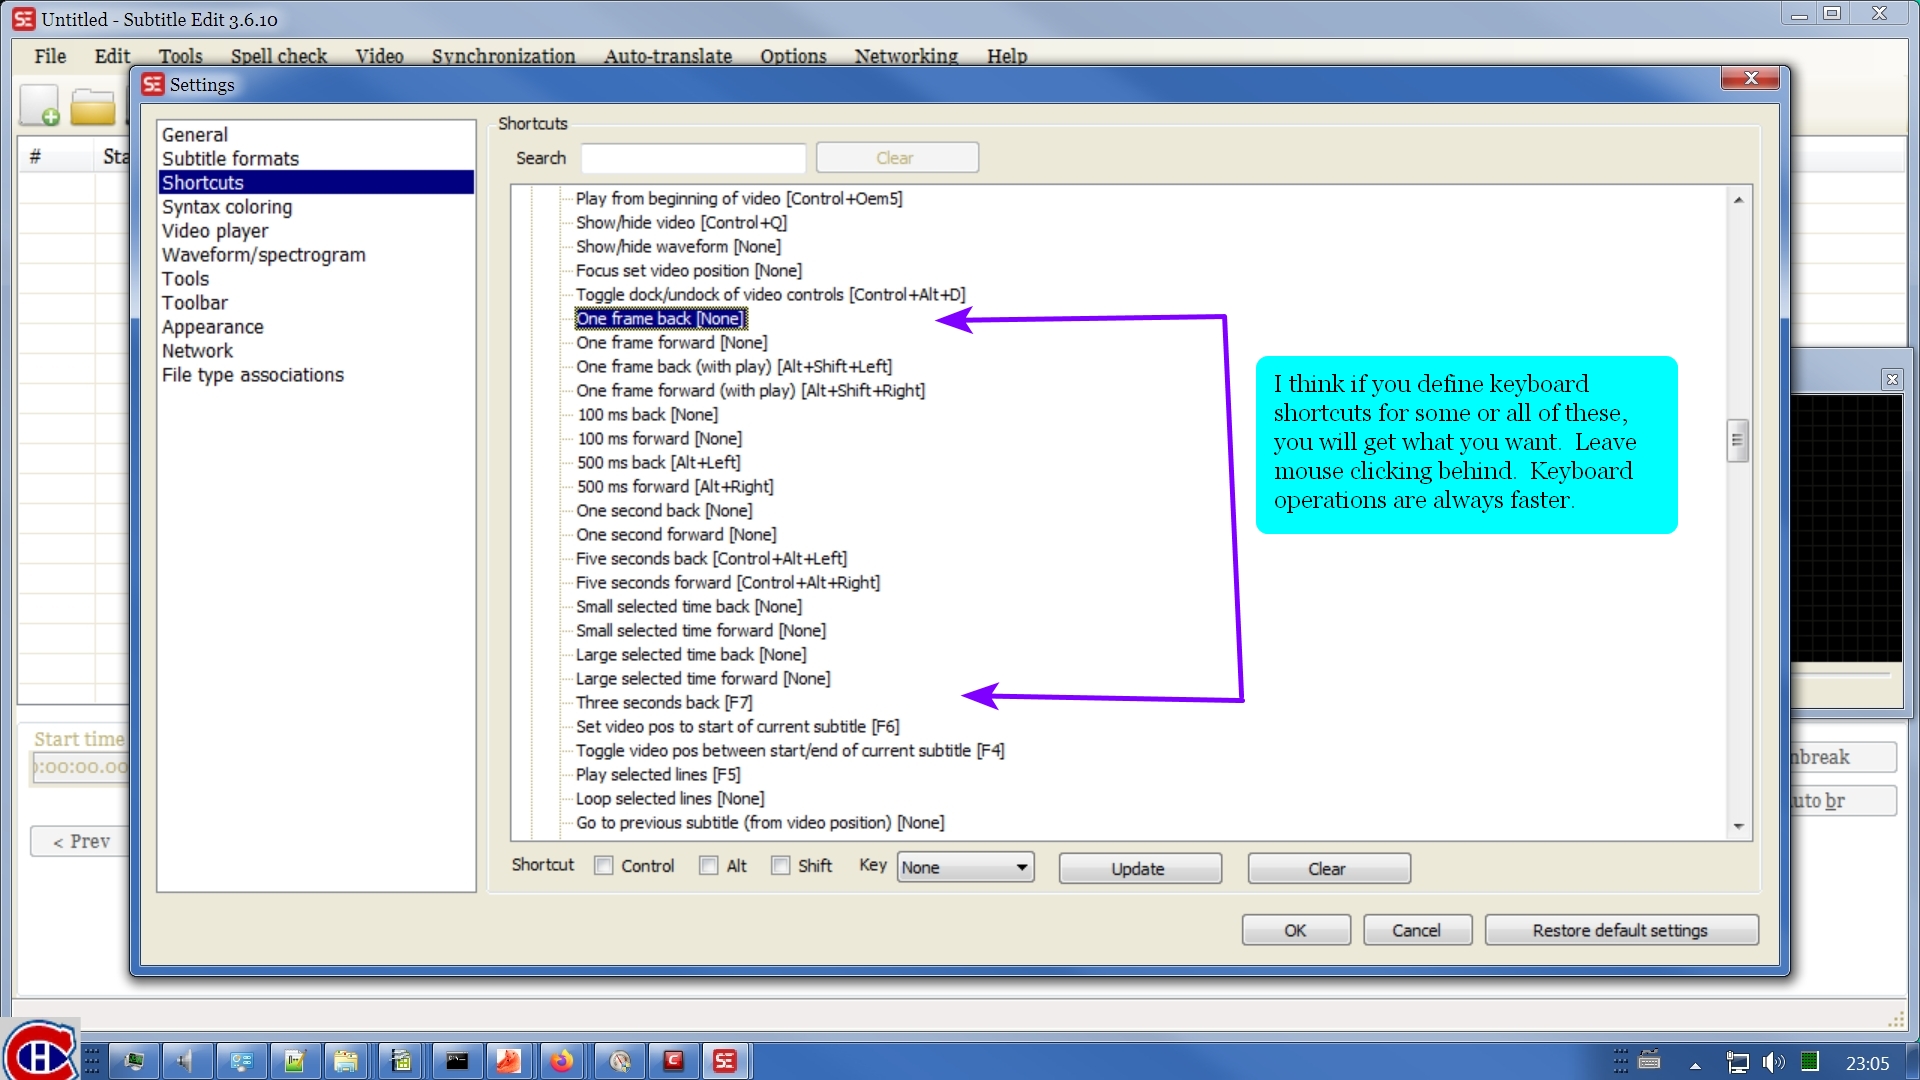Enable the Alt modifier checkbox
The image size is (1920, 1080).
[708, 865]
